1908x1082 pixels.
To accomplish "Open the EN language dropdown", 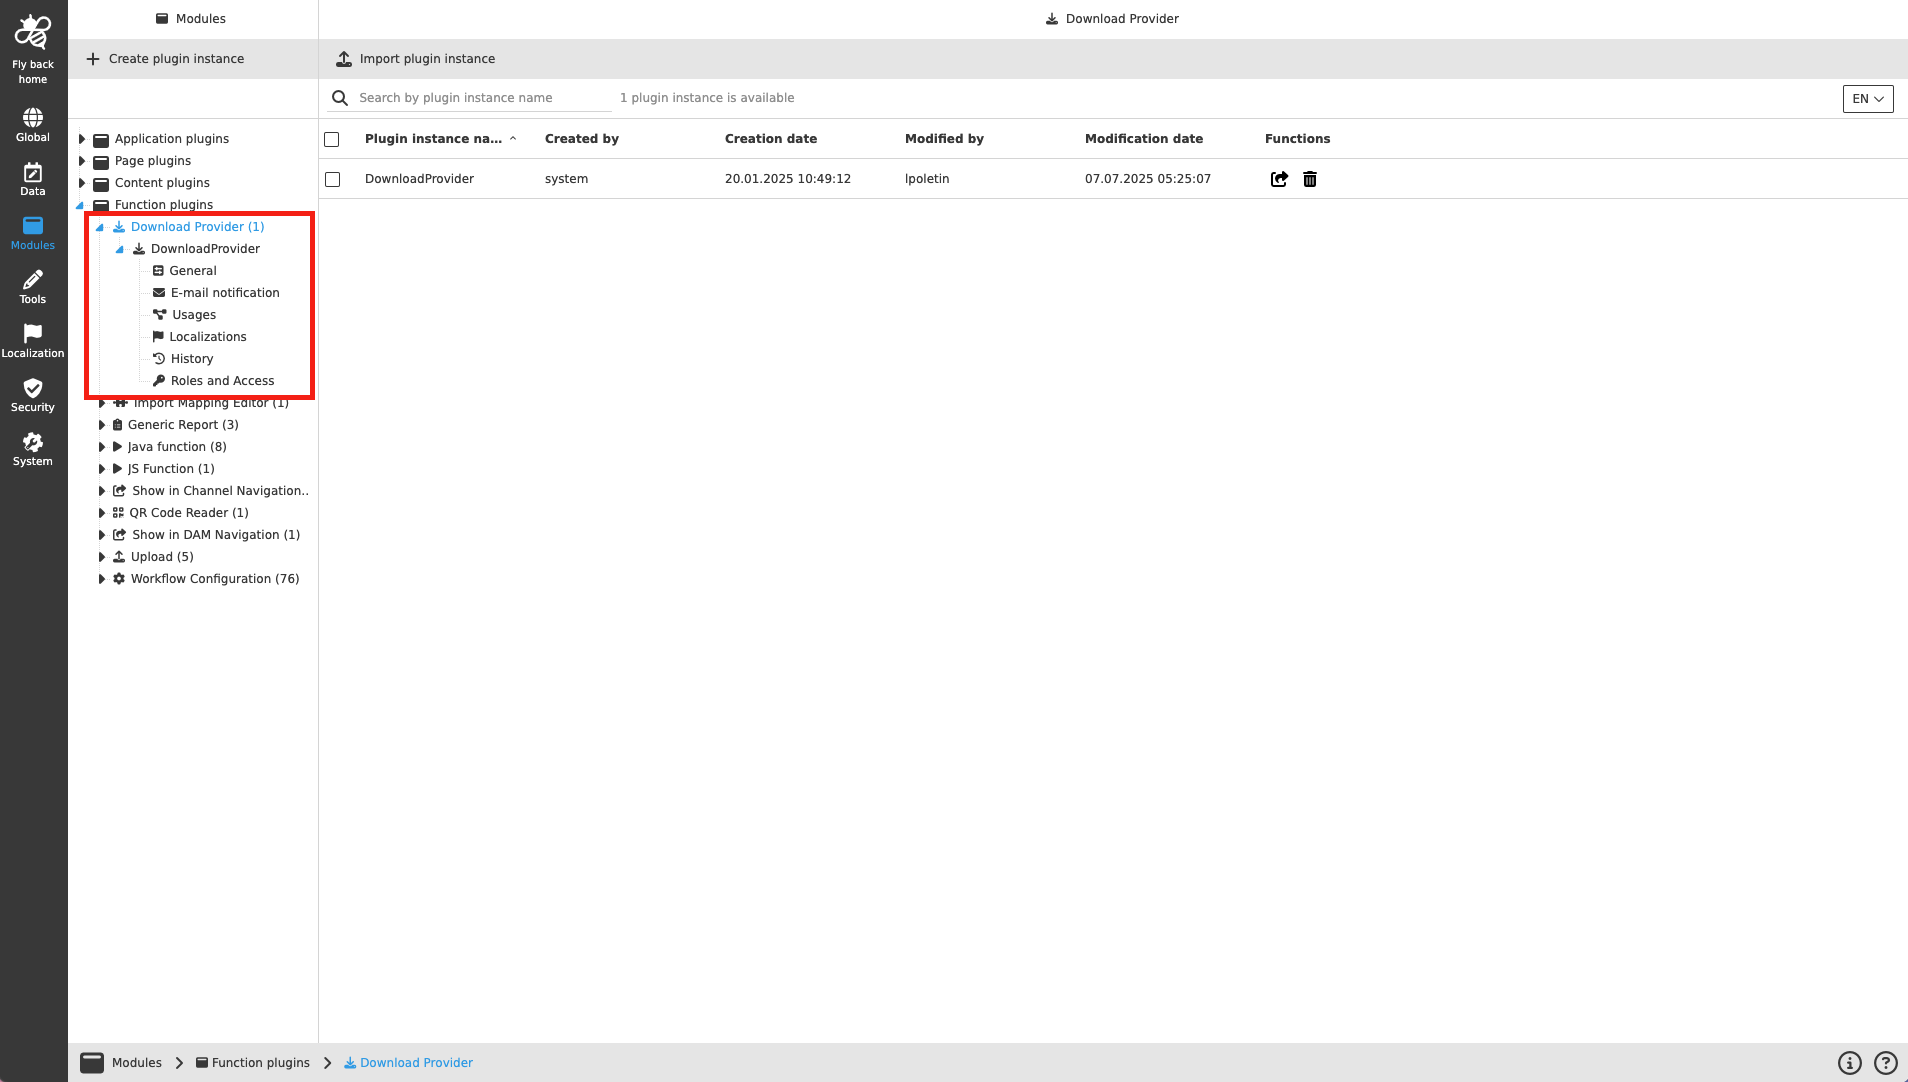I will 1867,98.
